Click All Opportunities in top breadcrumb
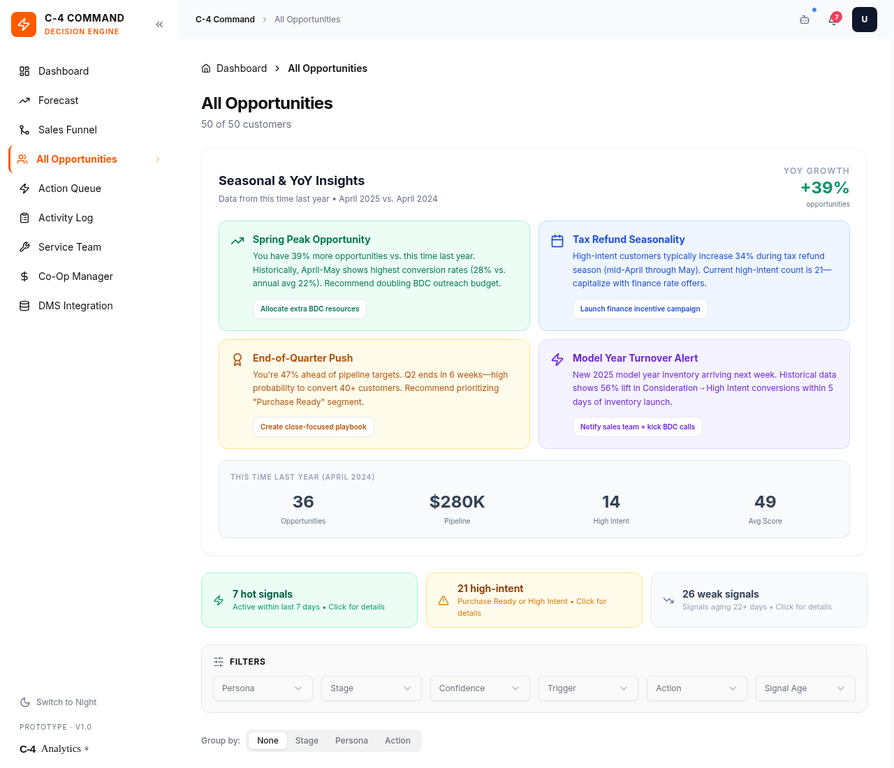 [x=307, y=19]
